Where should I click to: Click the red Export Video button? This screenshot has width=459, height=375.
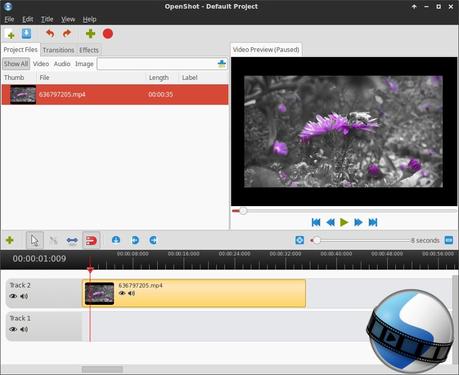pos(108,34)
